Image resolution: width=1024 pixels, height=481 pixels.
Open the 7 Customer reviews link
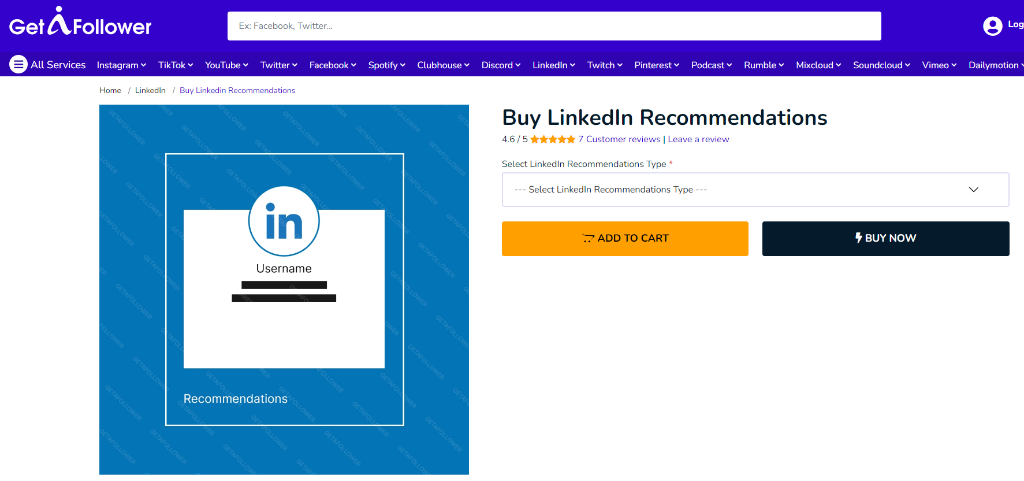click(619, 139)
